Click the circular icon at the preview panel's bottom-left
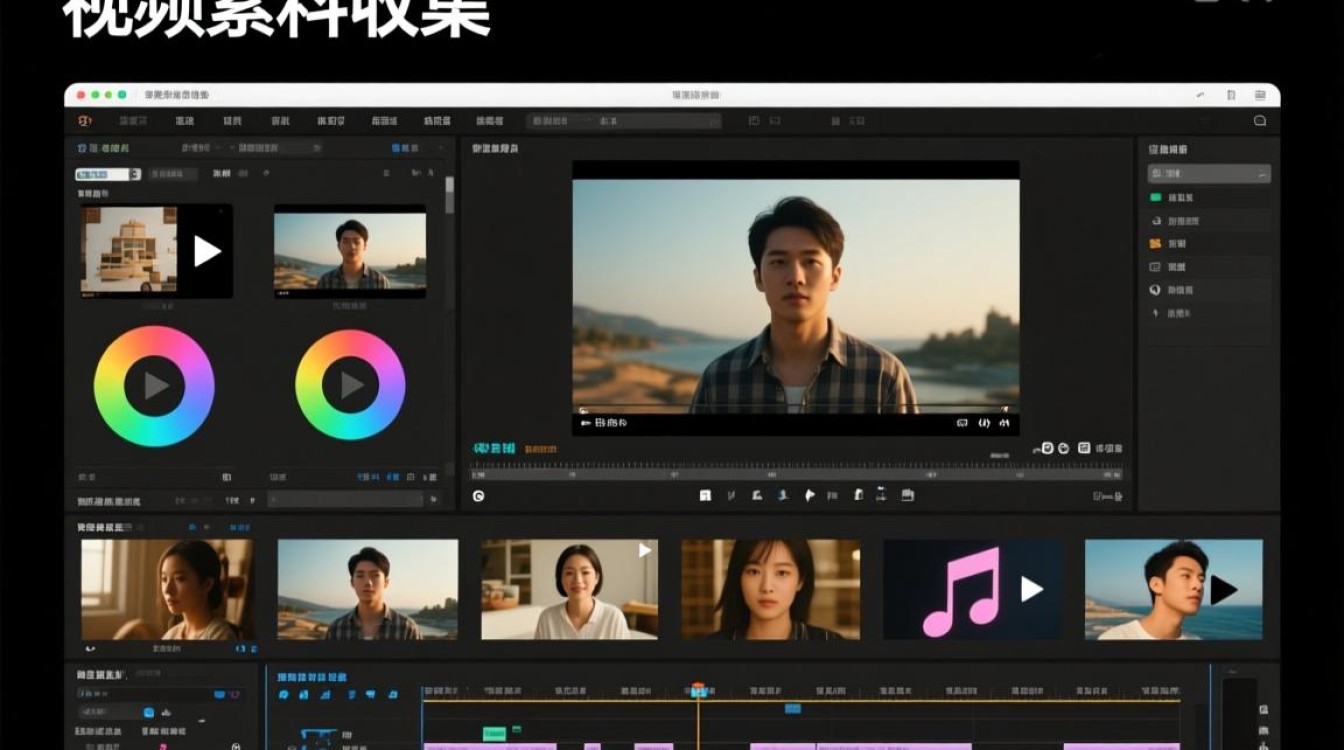The height and width of the screenshot is (750, 1344). tap(478, 496)
